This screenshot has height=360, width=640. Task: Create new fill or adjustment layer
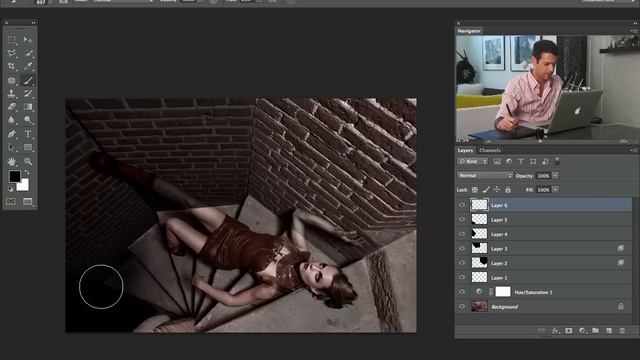582,331
